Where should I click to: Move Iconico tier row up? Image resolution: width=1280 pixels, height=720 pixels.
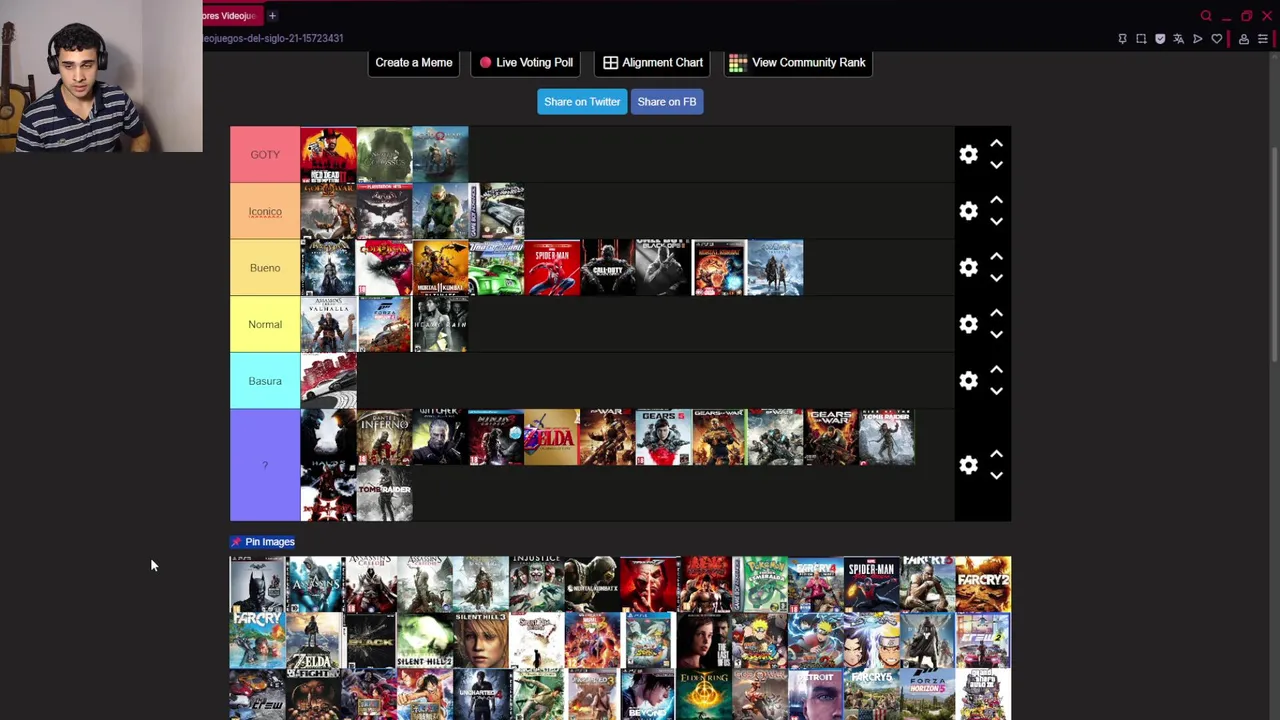point(996,200)
